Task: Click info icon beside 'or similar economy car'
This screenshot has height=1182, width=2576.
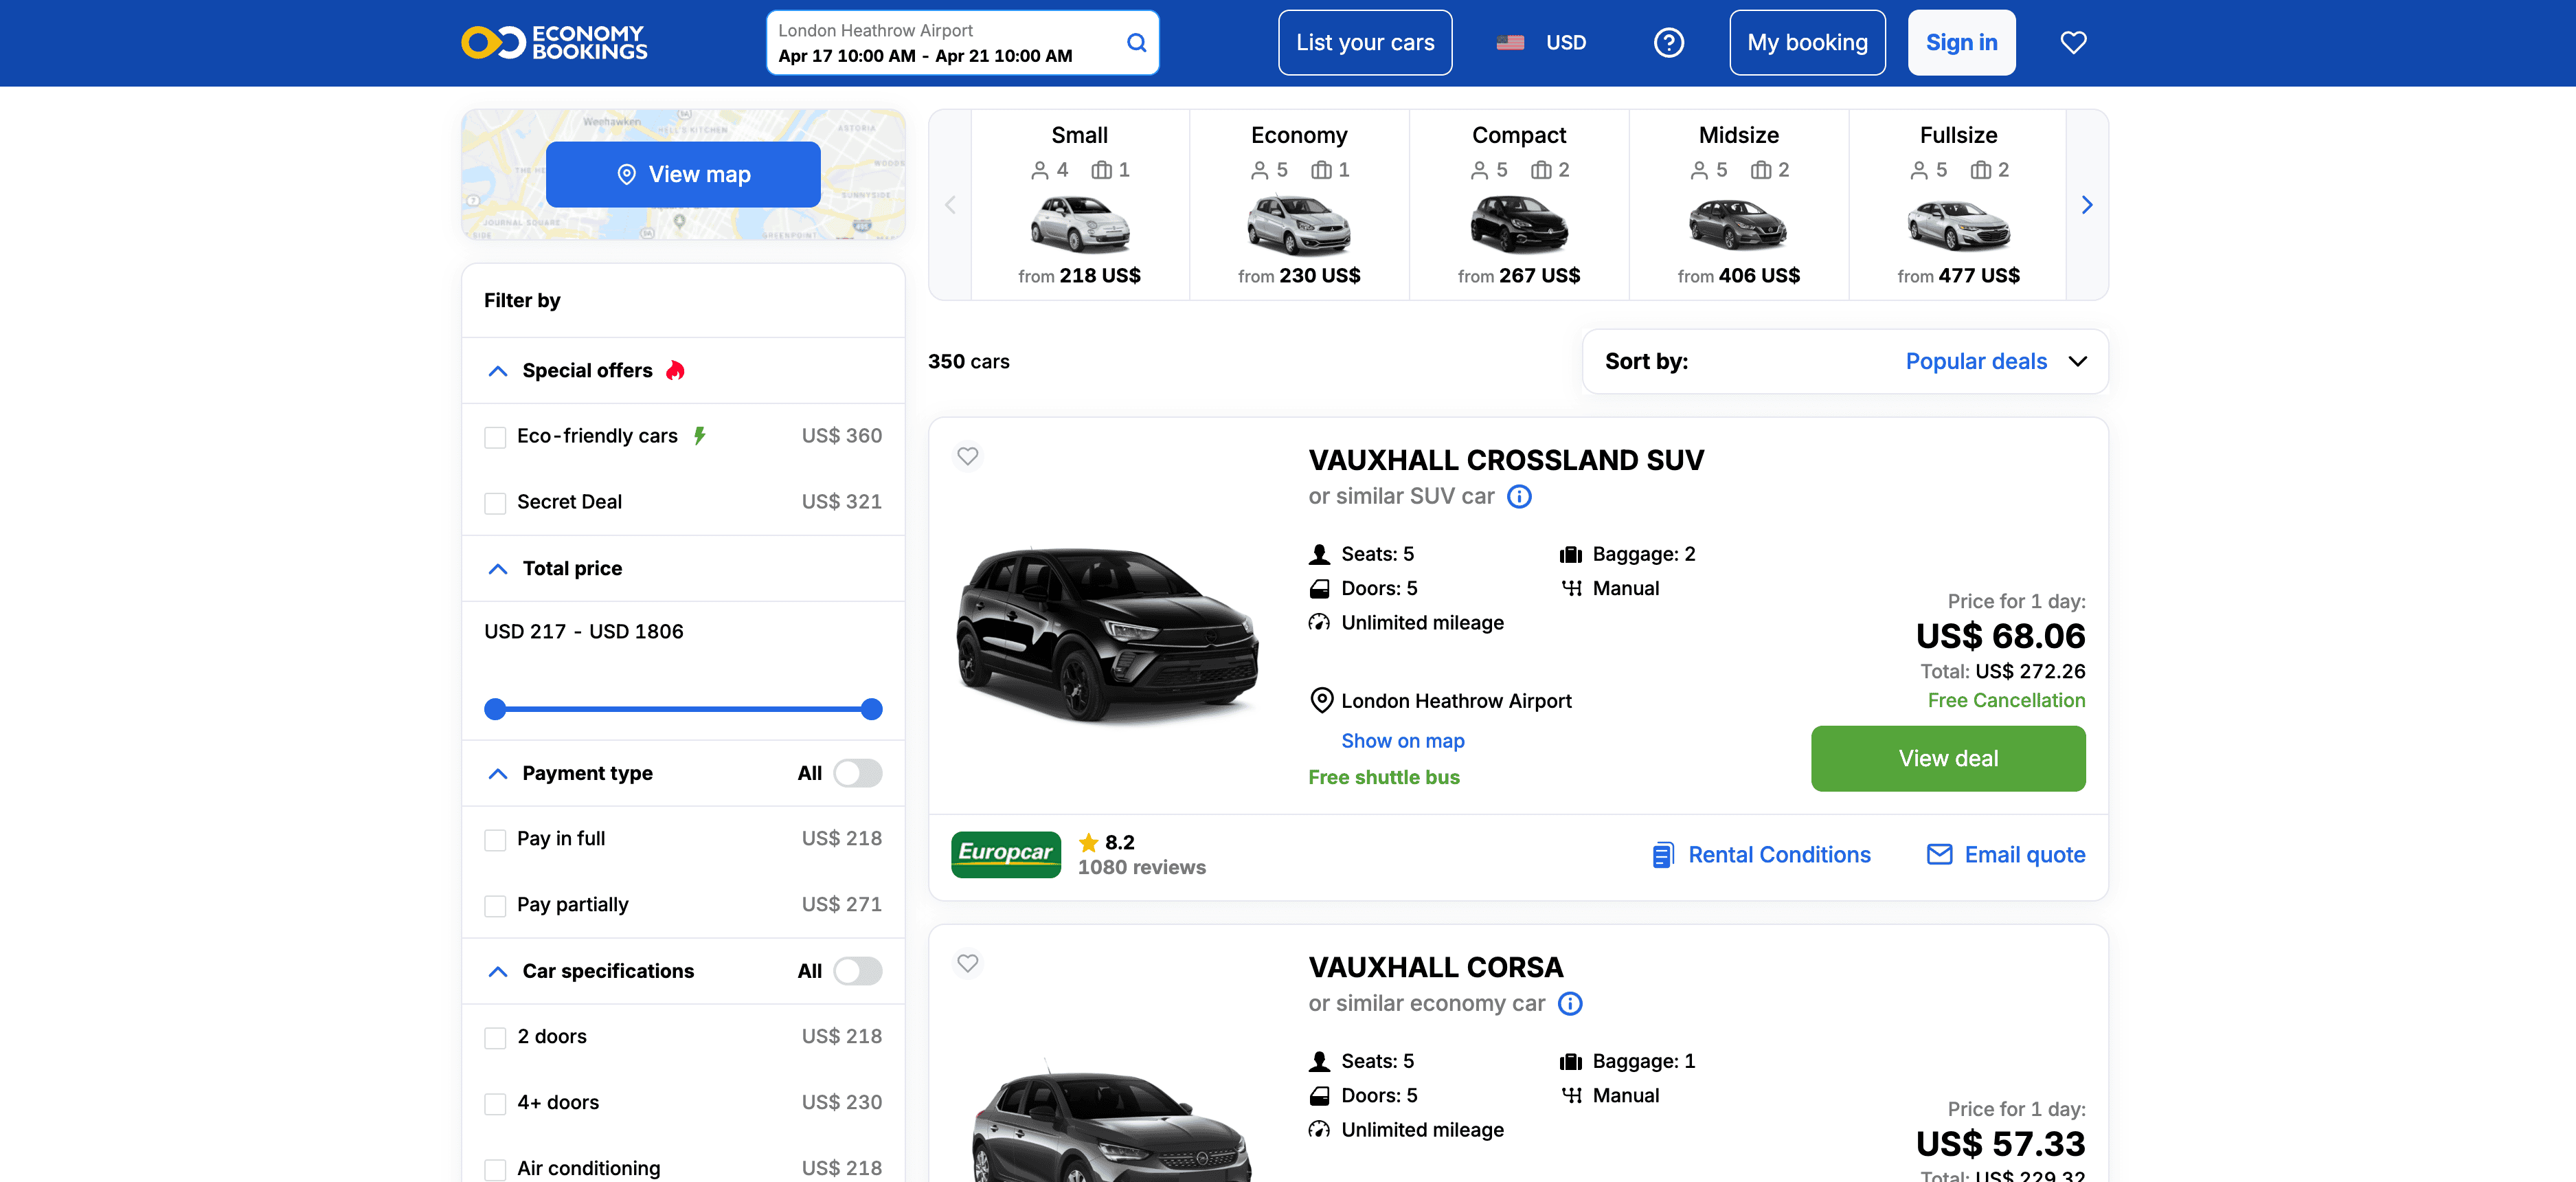Action: pyautogui.click(x=1569, y=1004)
